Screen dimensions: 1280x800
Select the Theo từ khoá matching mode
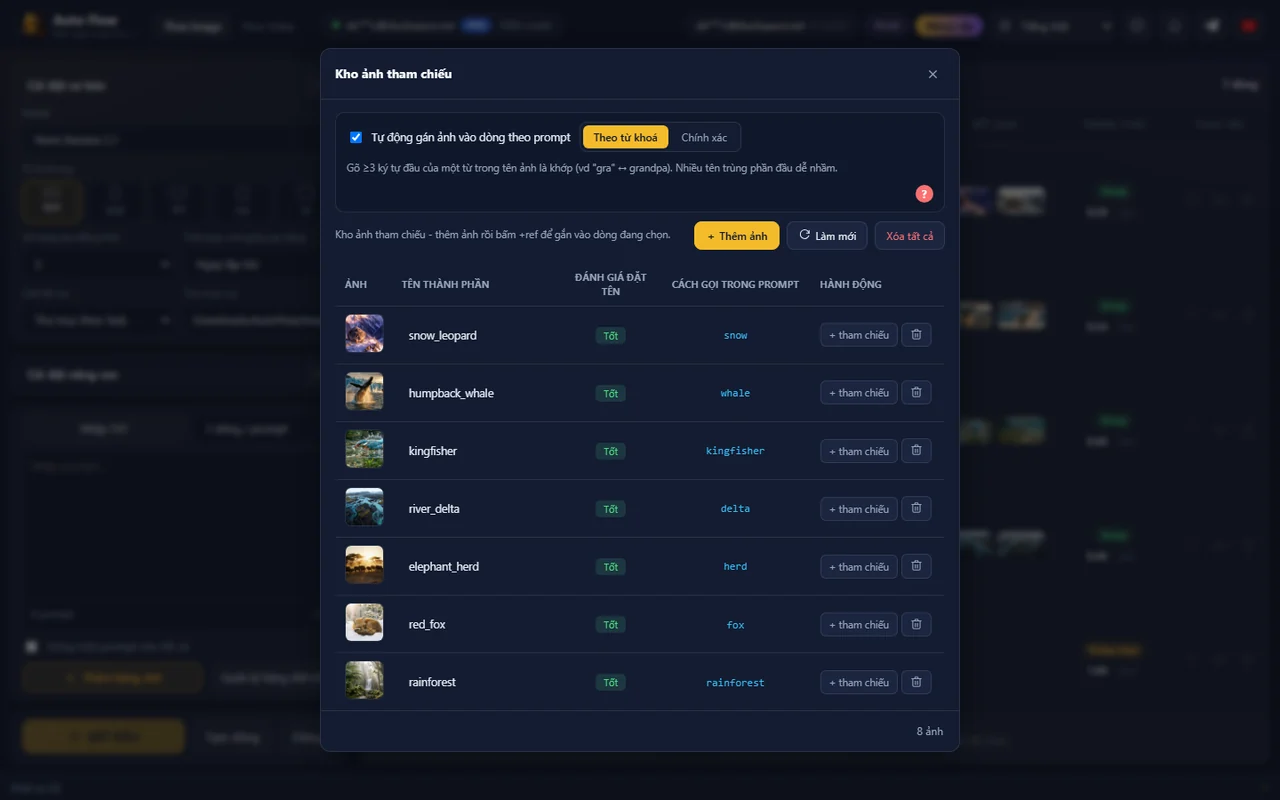pos(625,137)
